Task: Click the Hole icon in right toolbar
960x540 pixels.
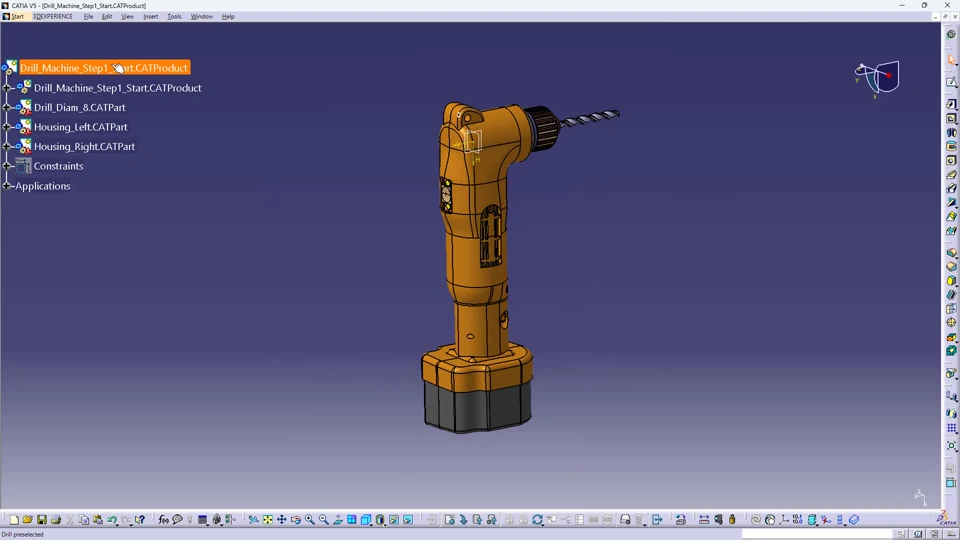Action: click(x=951, y=160)
